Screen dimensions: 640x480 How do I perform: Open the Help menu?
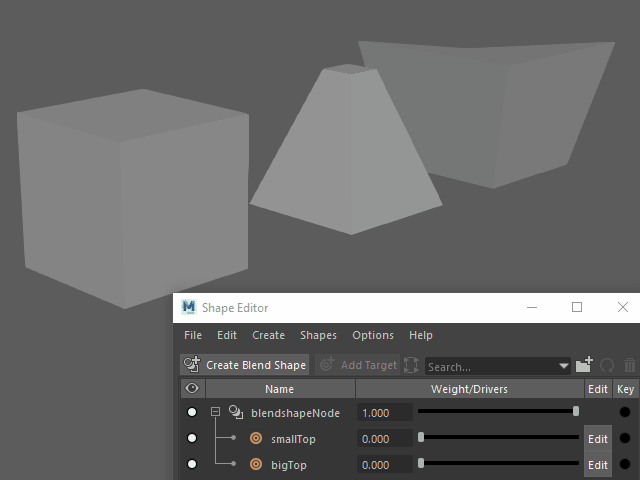[x=420, y=335]
